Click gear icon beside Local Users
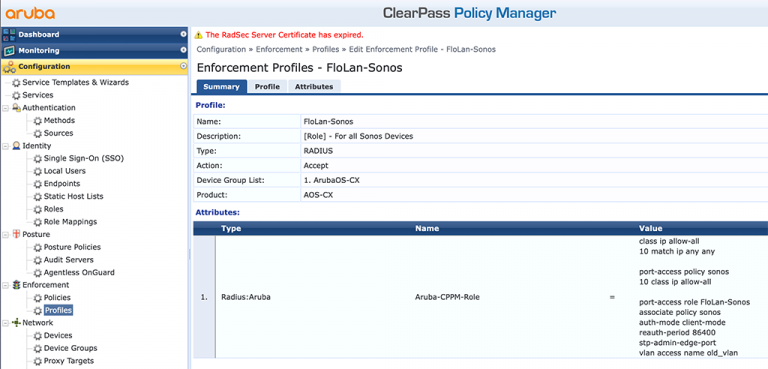The image size is (768, 369). point(38,172)
